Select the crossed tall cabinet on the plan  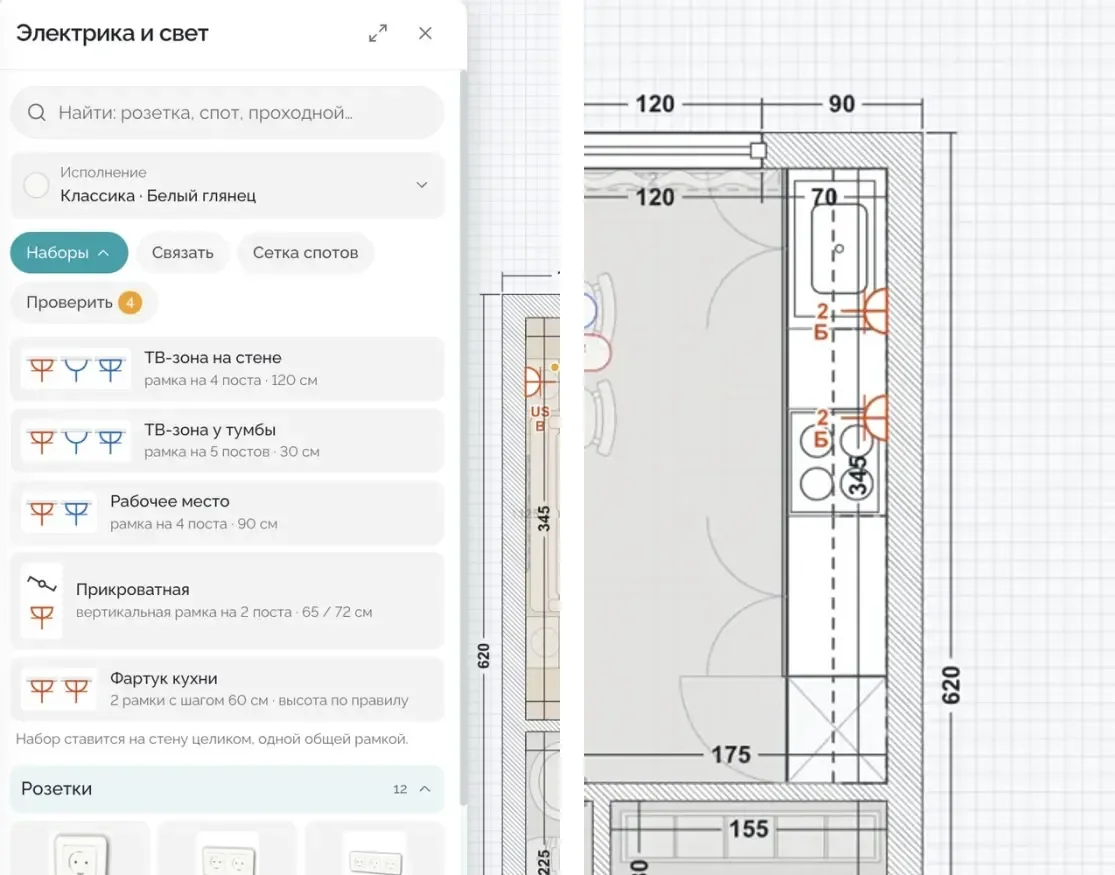click(836, 729)
